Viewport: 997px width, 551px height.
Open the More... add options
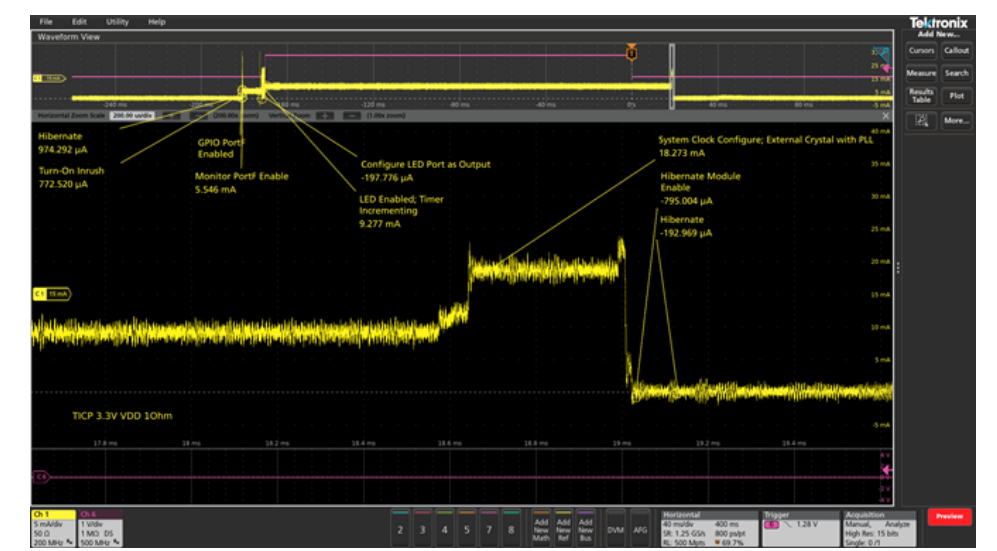[x=956, y=121]
